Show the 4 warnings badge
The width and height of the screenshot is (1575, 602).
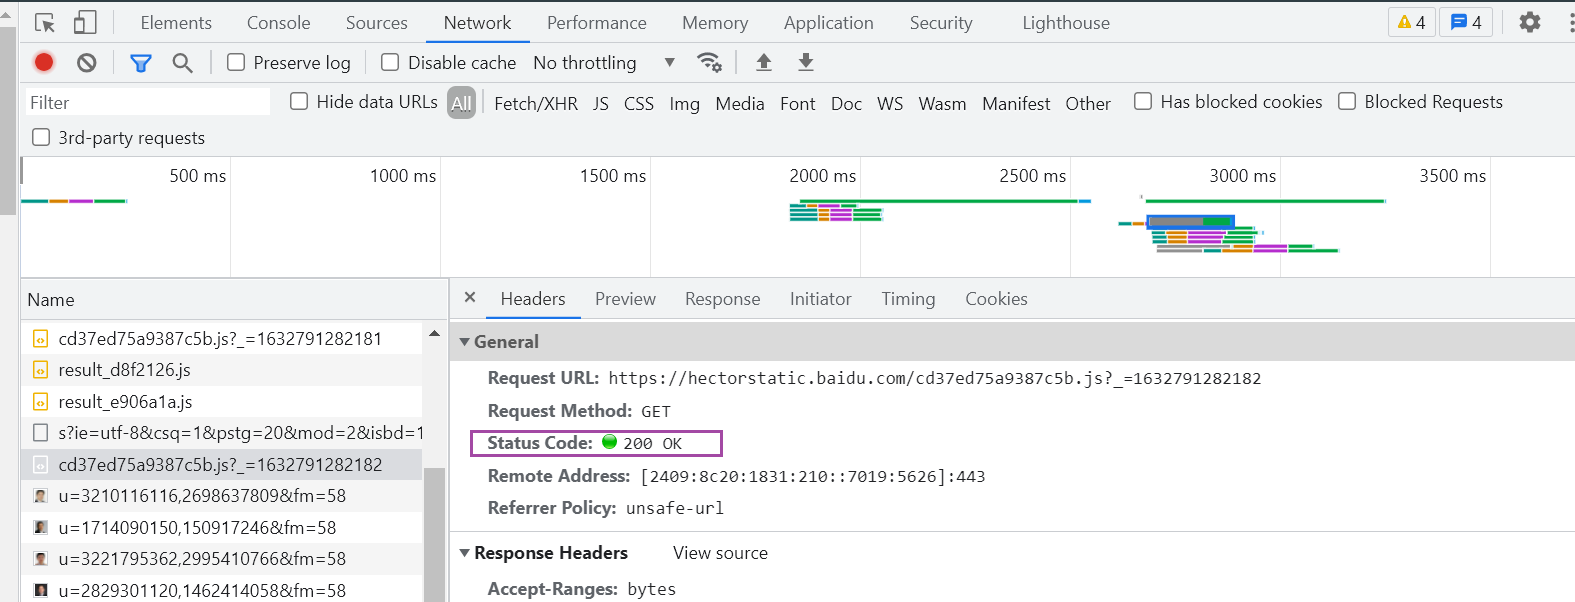(1412, 22)
